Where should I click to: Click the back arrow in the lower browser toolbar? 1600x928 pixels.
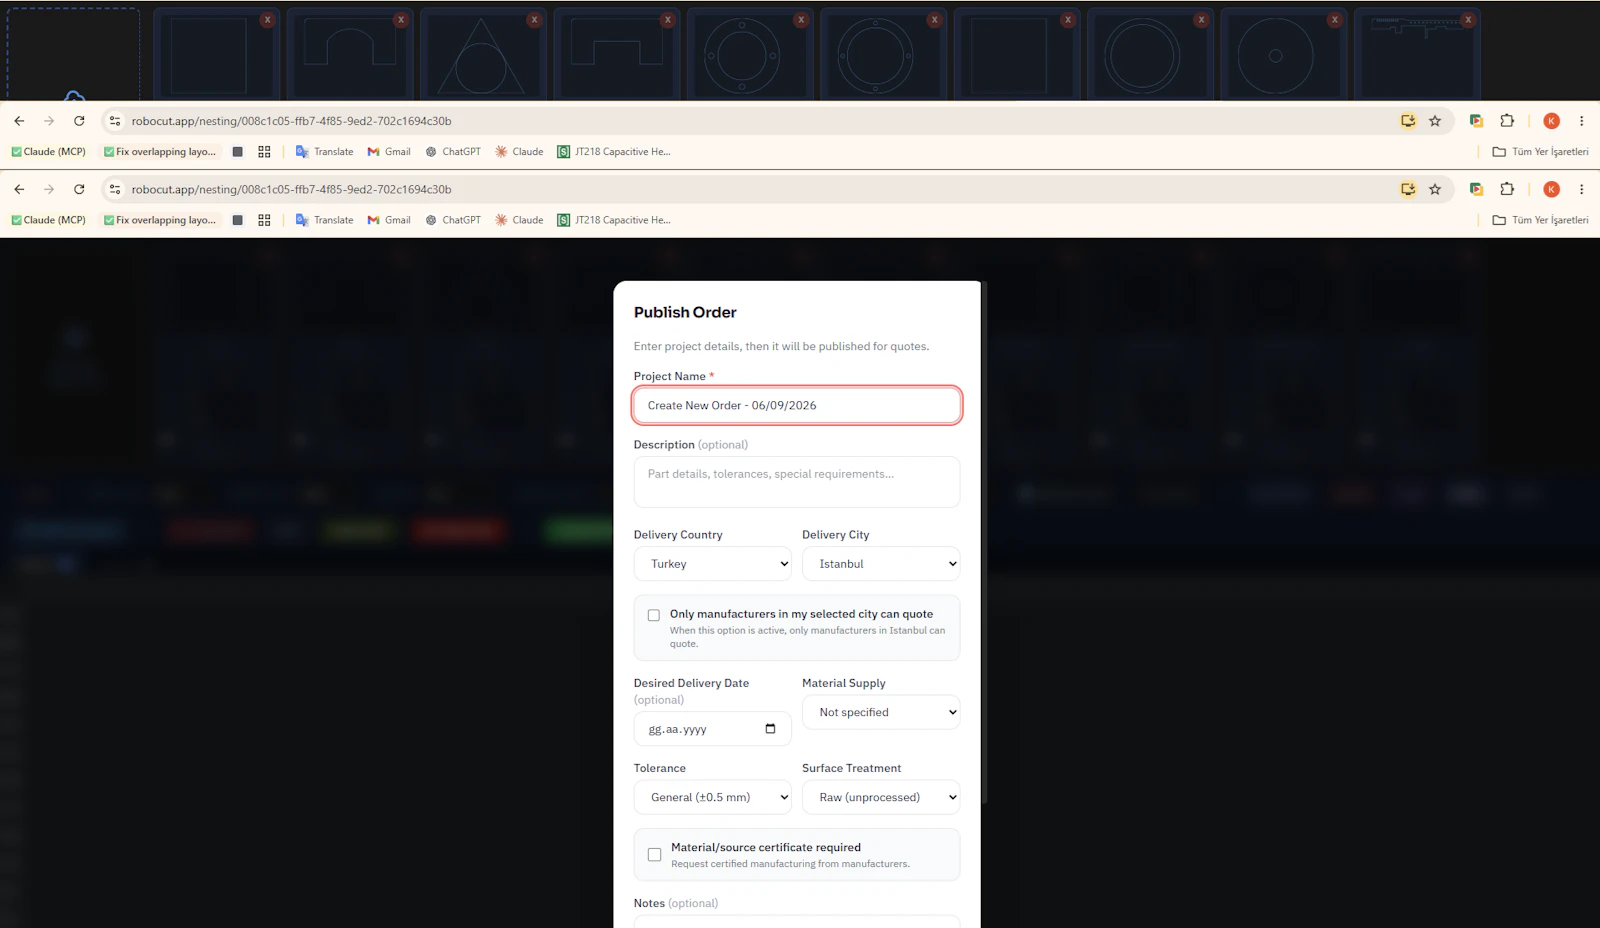(x=19, y=189)
